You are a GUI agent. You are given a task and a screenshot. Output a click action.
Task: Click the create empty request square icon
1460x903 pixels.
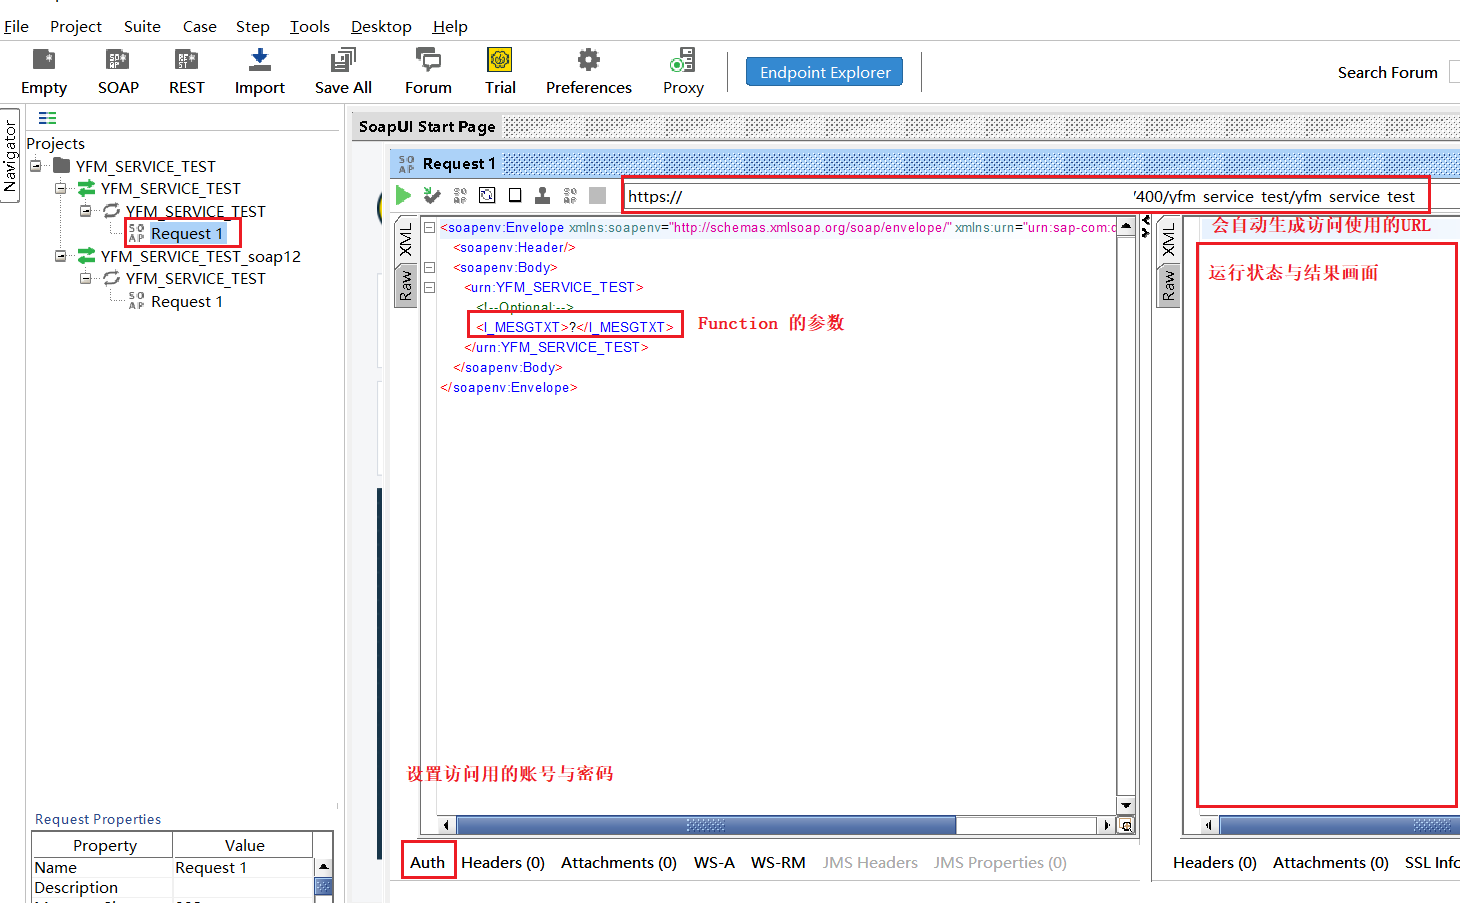click(515, 195)
